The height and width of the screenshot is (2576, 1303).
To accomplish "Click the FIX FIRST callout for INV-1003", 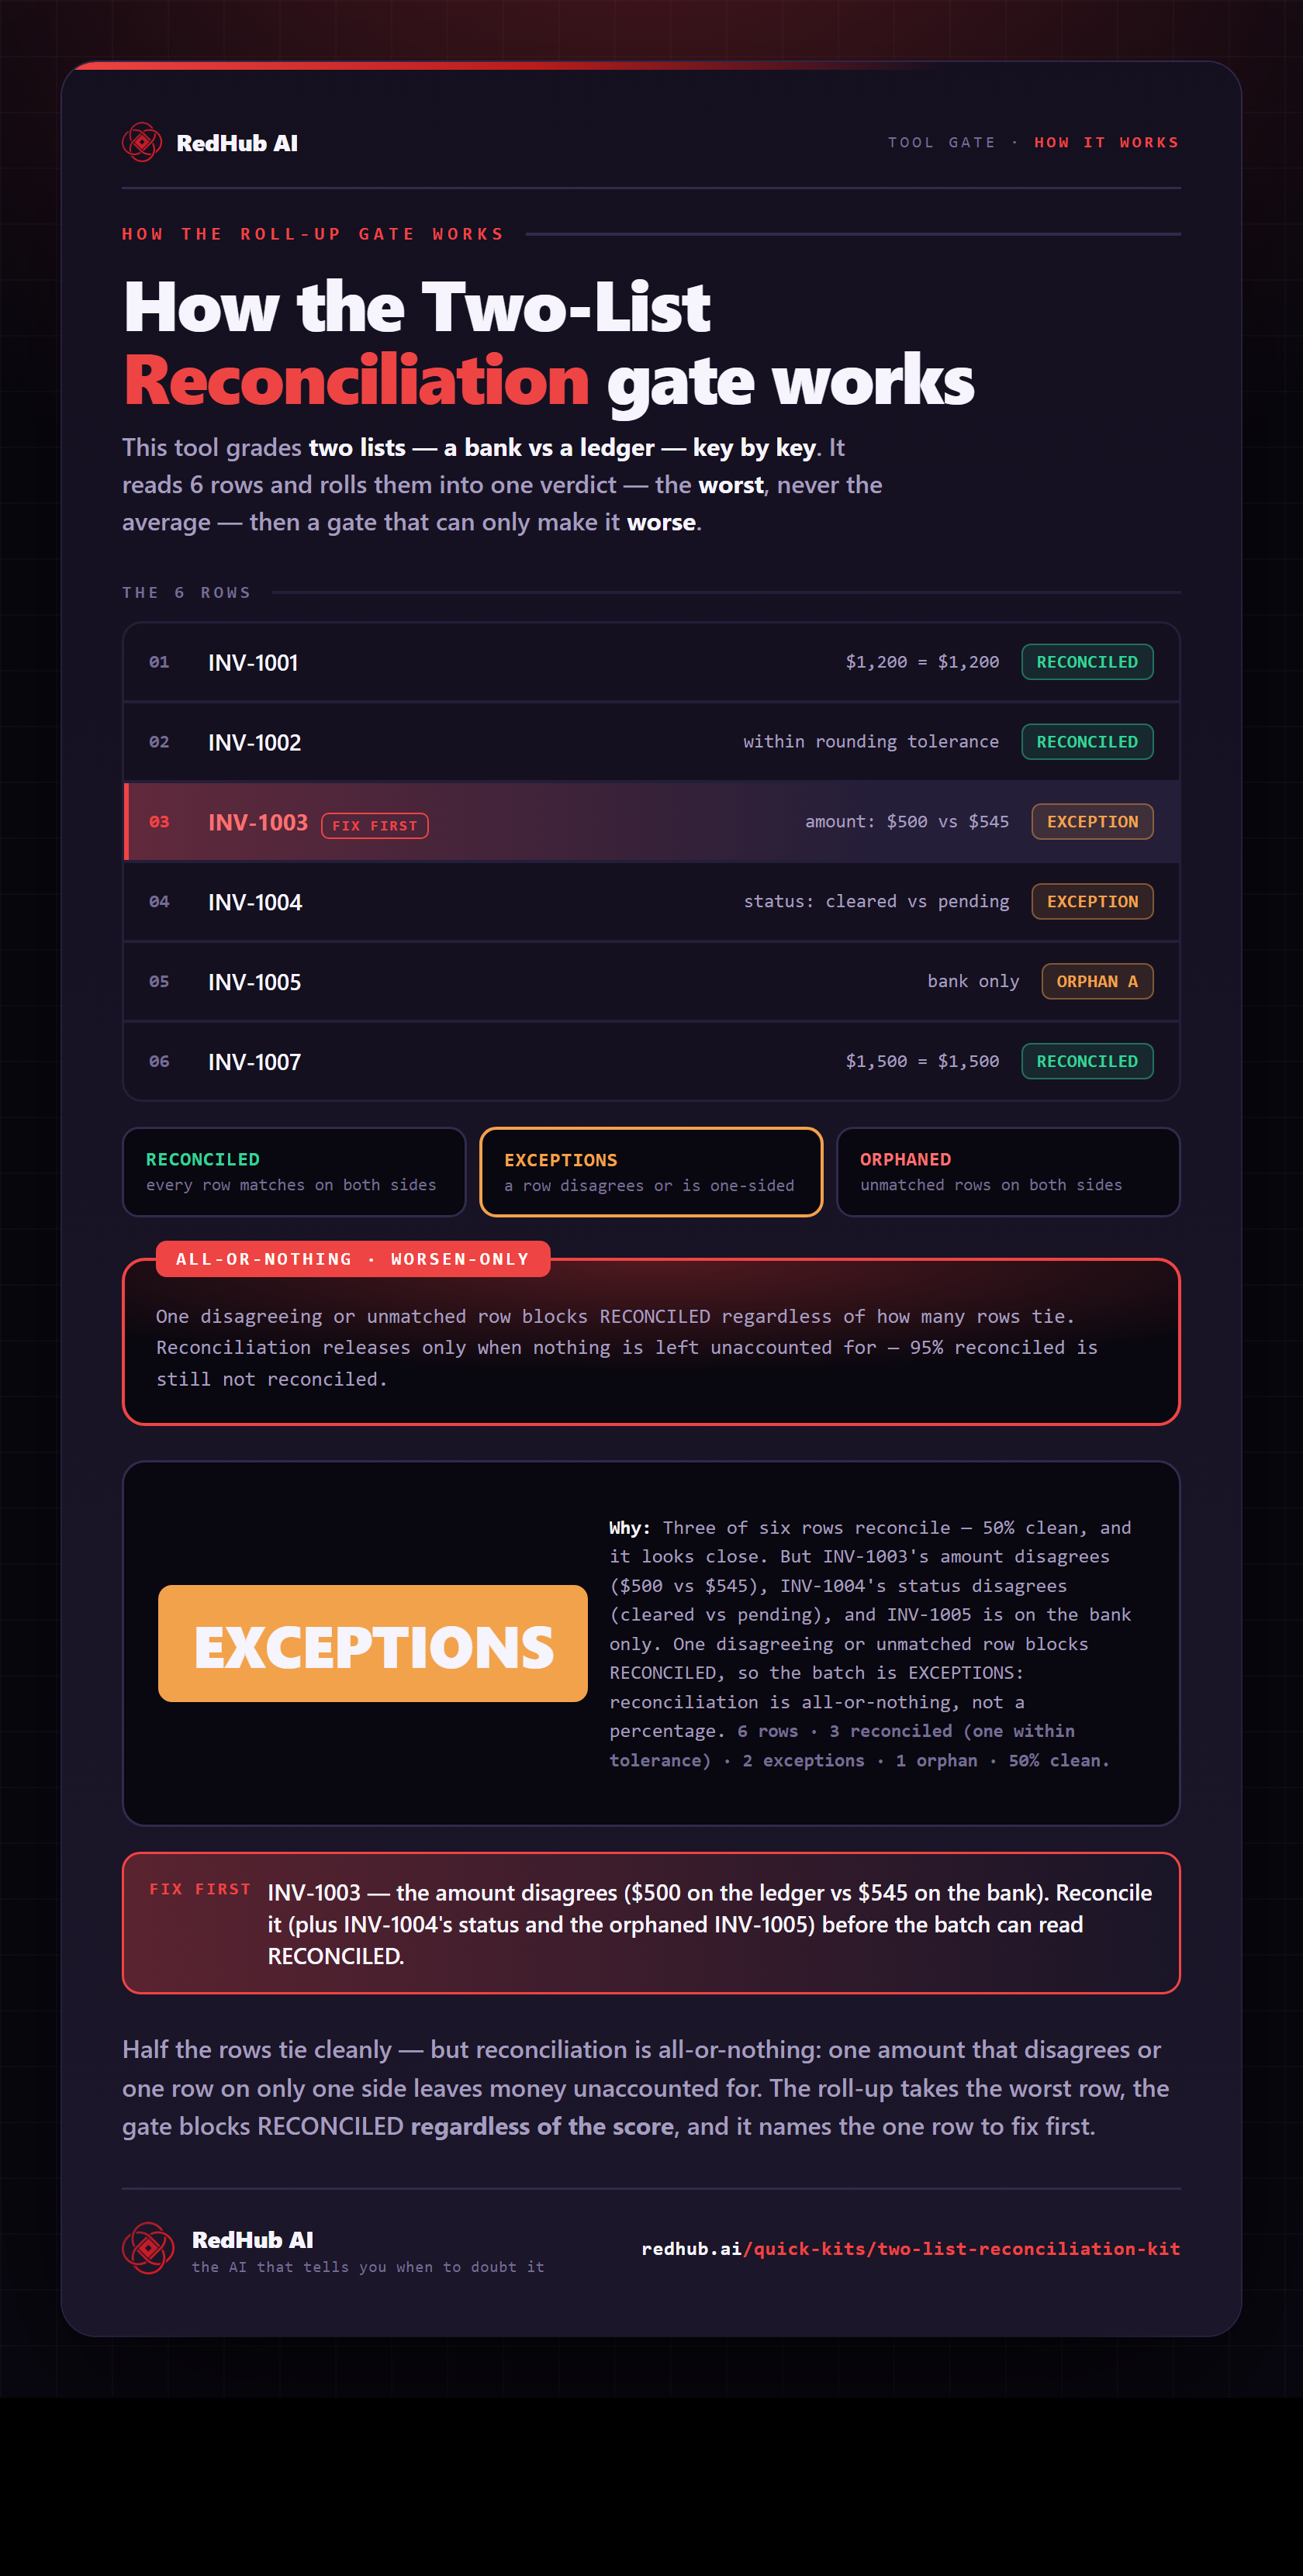I will click(x=651, y=1923).
